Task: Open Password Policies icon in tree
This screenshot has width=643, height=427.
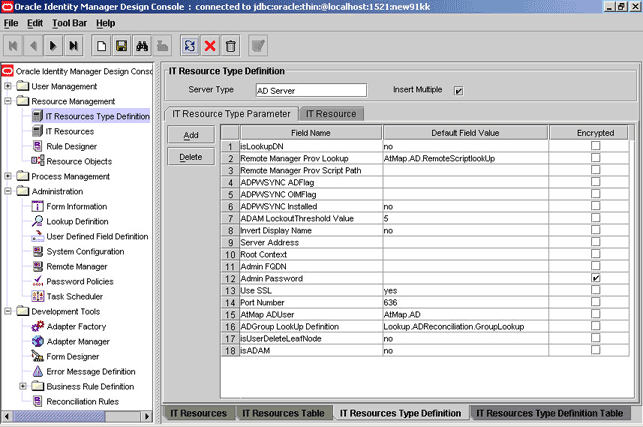Action: 37,281
